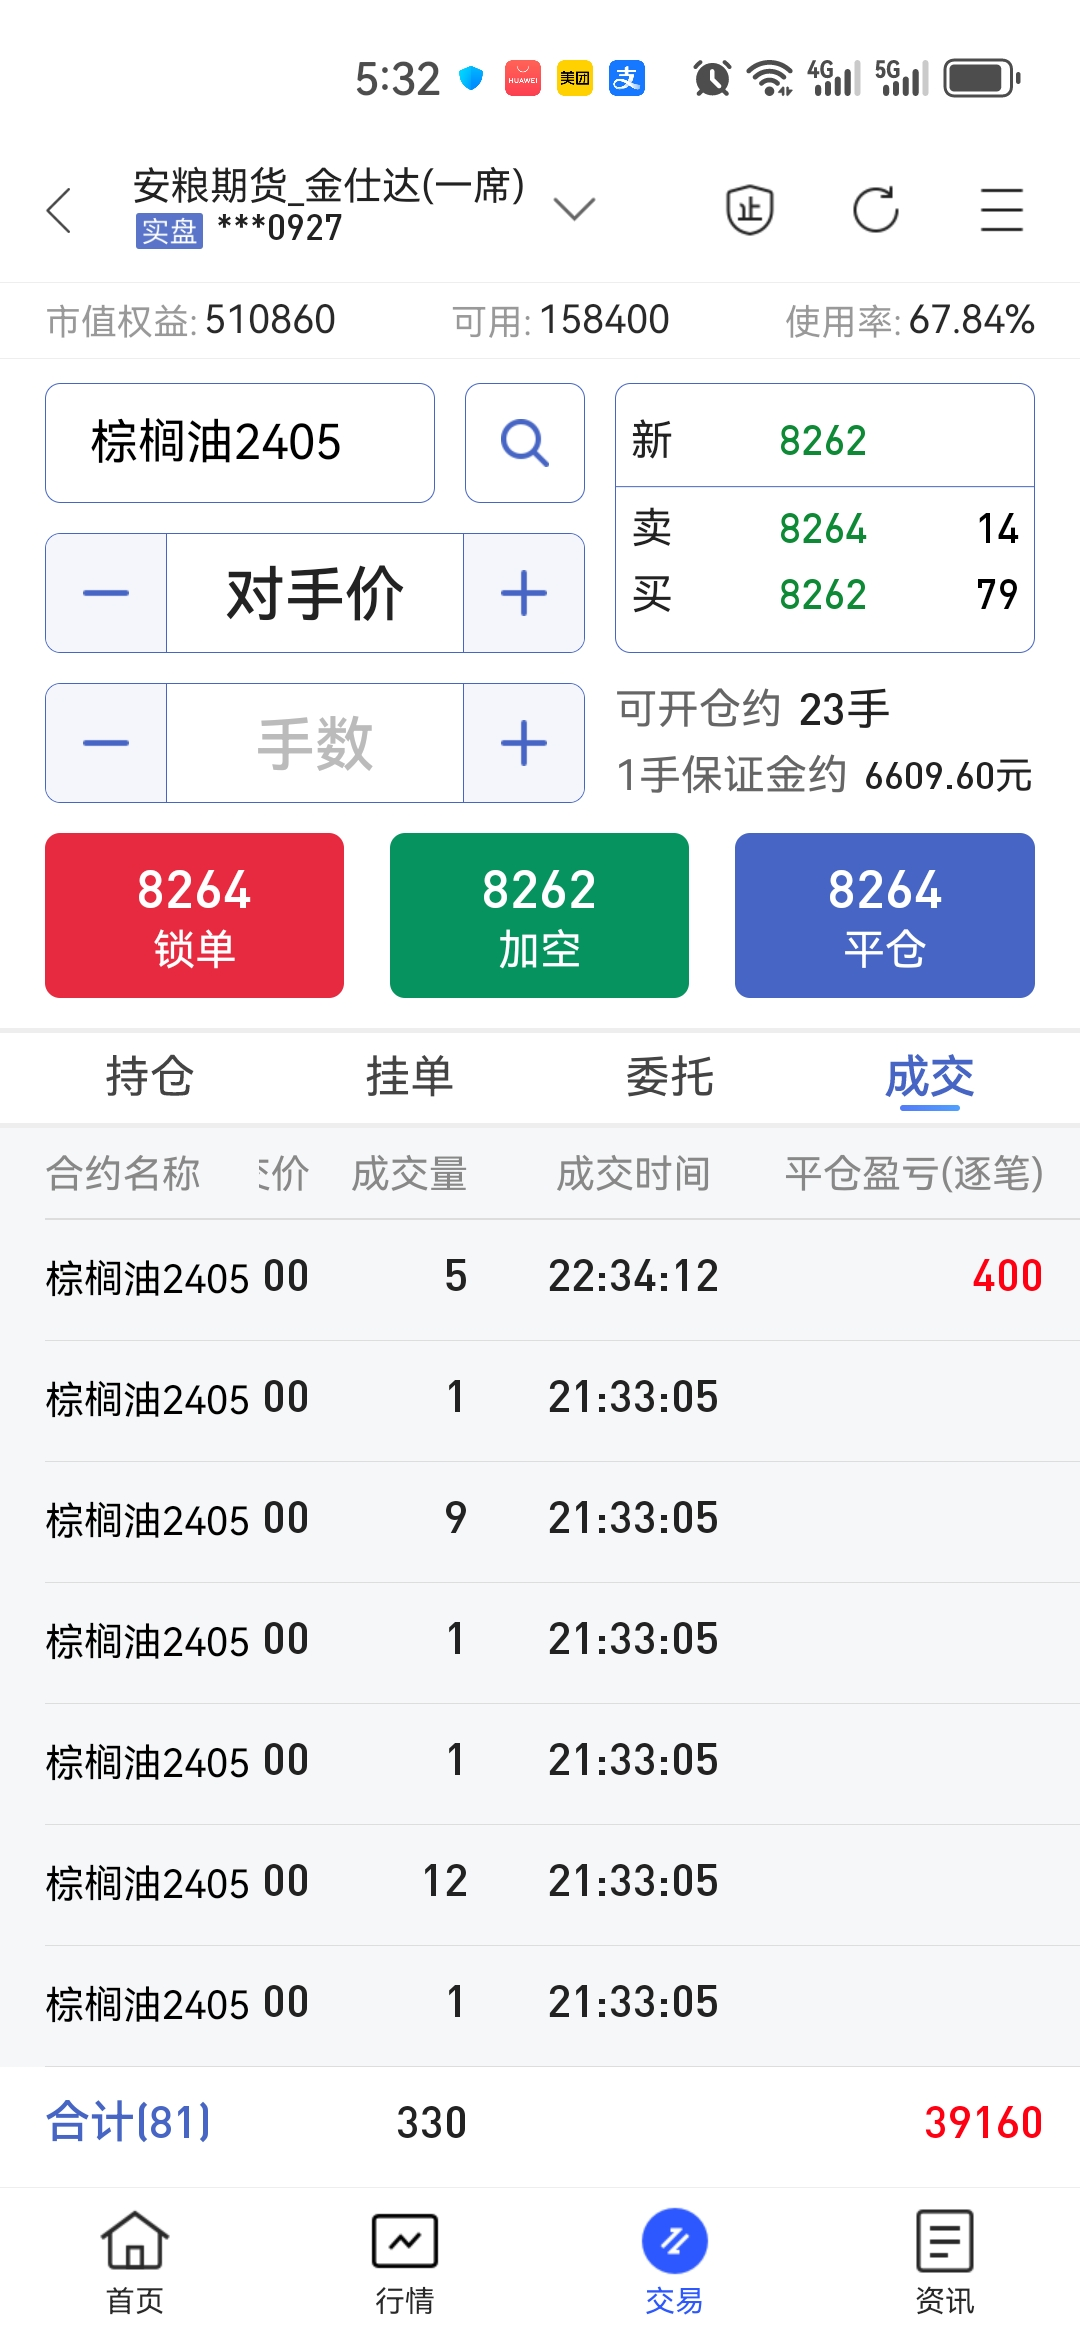Viewport: 1080px width, 2340px height.
Task: Open 行情 market chart icon
Action: (405, 2262)
